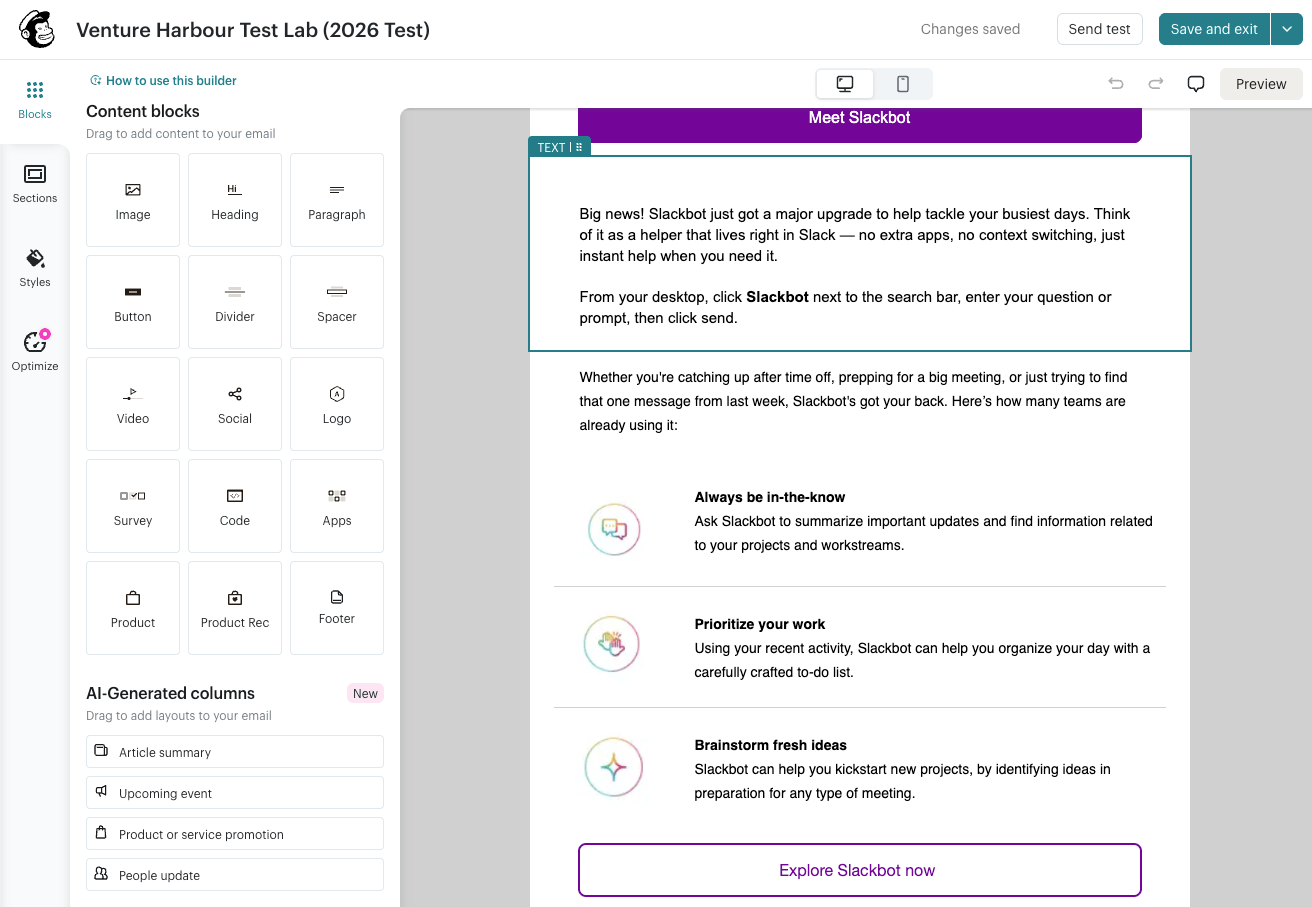Click the 'Brainstorm fresh ideas' heading

[x=771, y=745]
